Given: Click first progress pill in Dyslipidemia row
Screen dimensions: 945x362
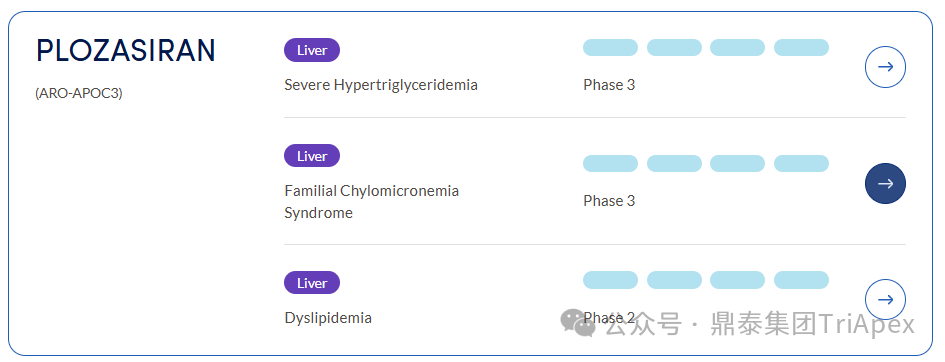Looking at the screenshot, I should [x=610, y=280].
